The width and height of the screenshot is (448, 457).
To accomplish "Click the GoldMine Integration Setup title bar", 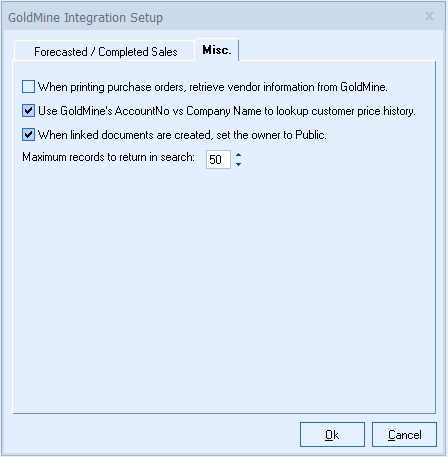I will (213, 17).
